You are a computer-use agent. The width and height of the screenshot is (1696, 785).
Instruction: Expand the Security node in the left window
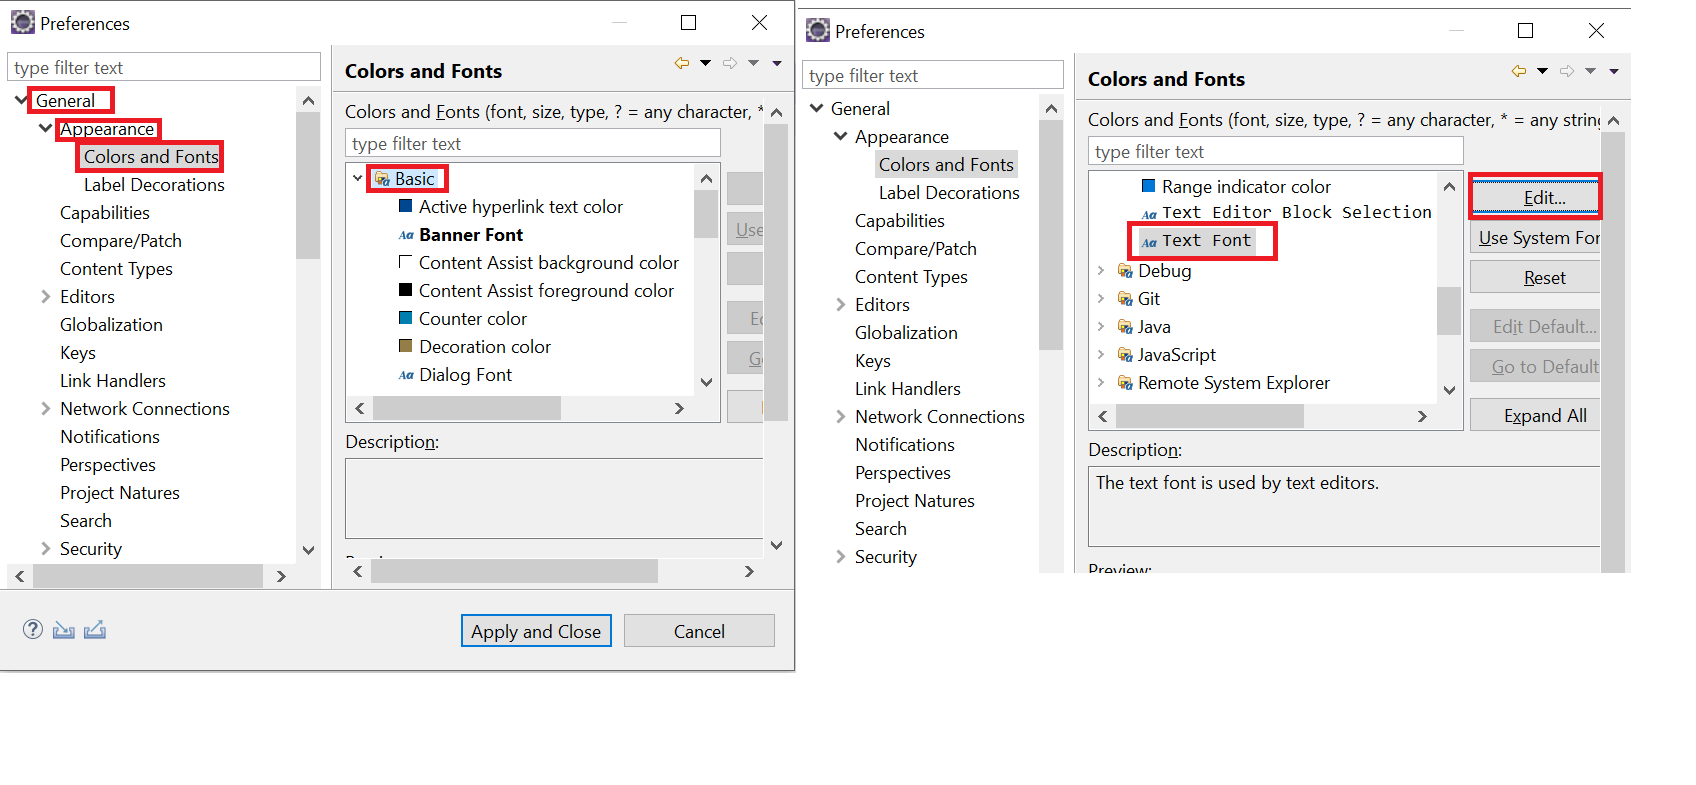tap(45, 549)
